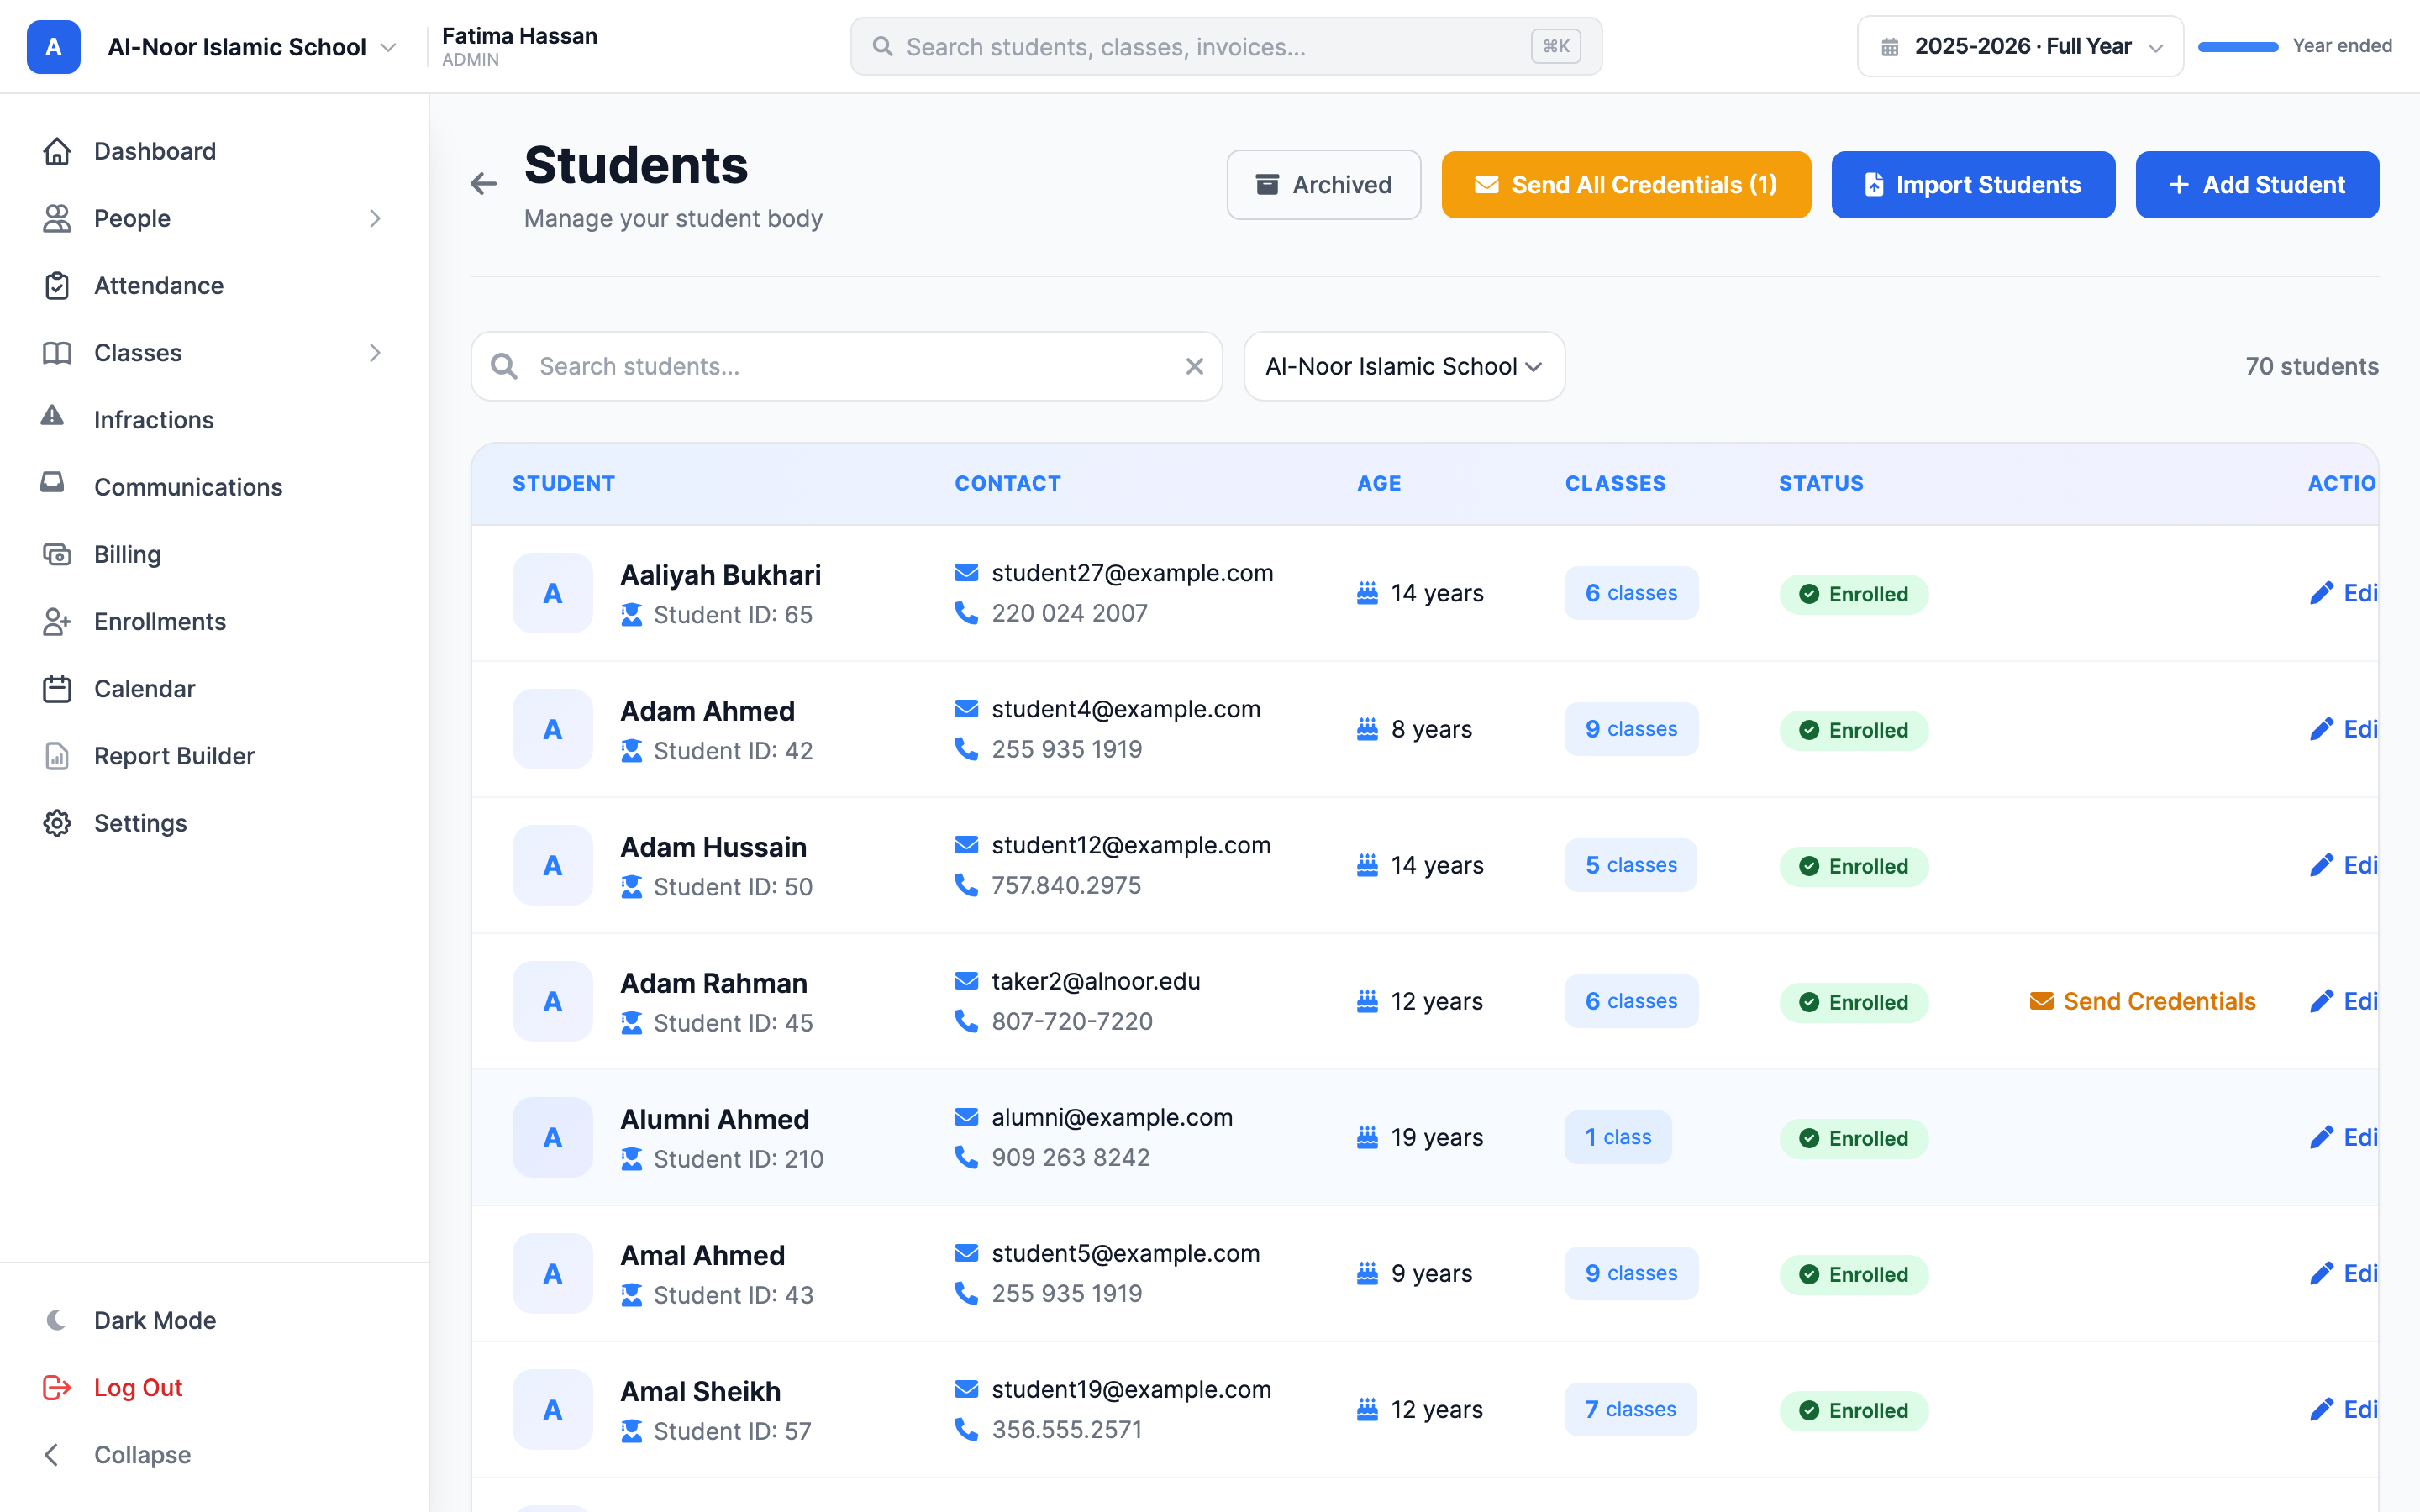
Task: Go to Attendance in the sidebar
Action: (159, 285)
